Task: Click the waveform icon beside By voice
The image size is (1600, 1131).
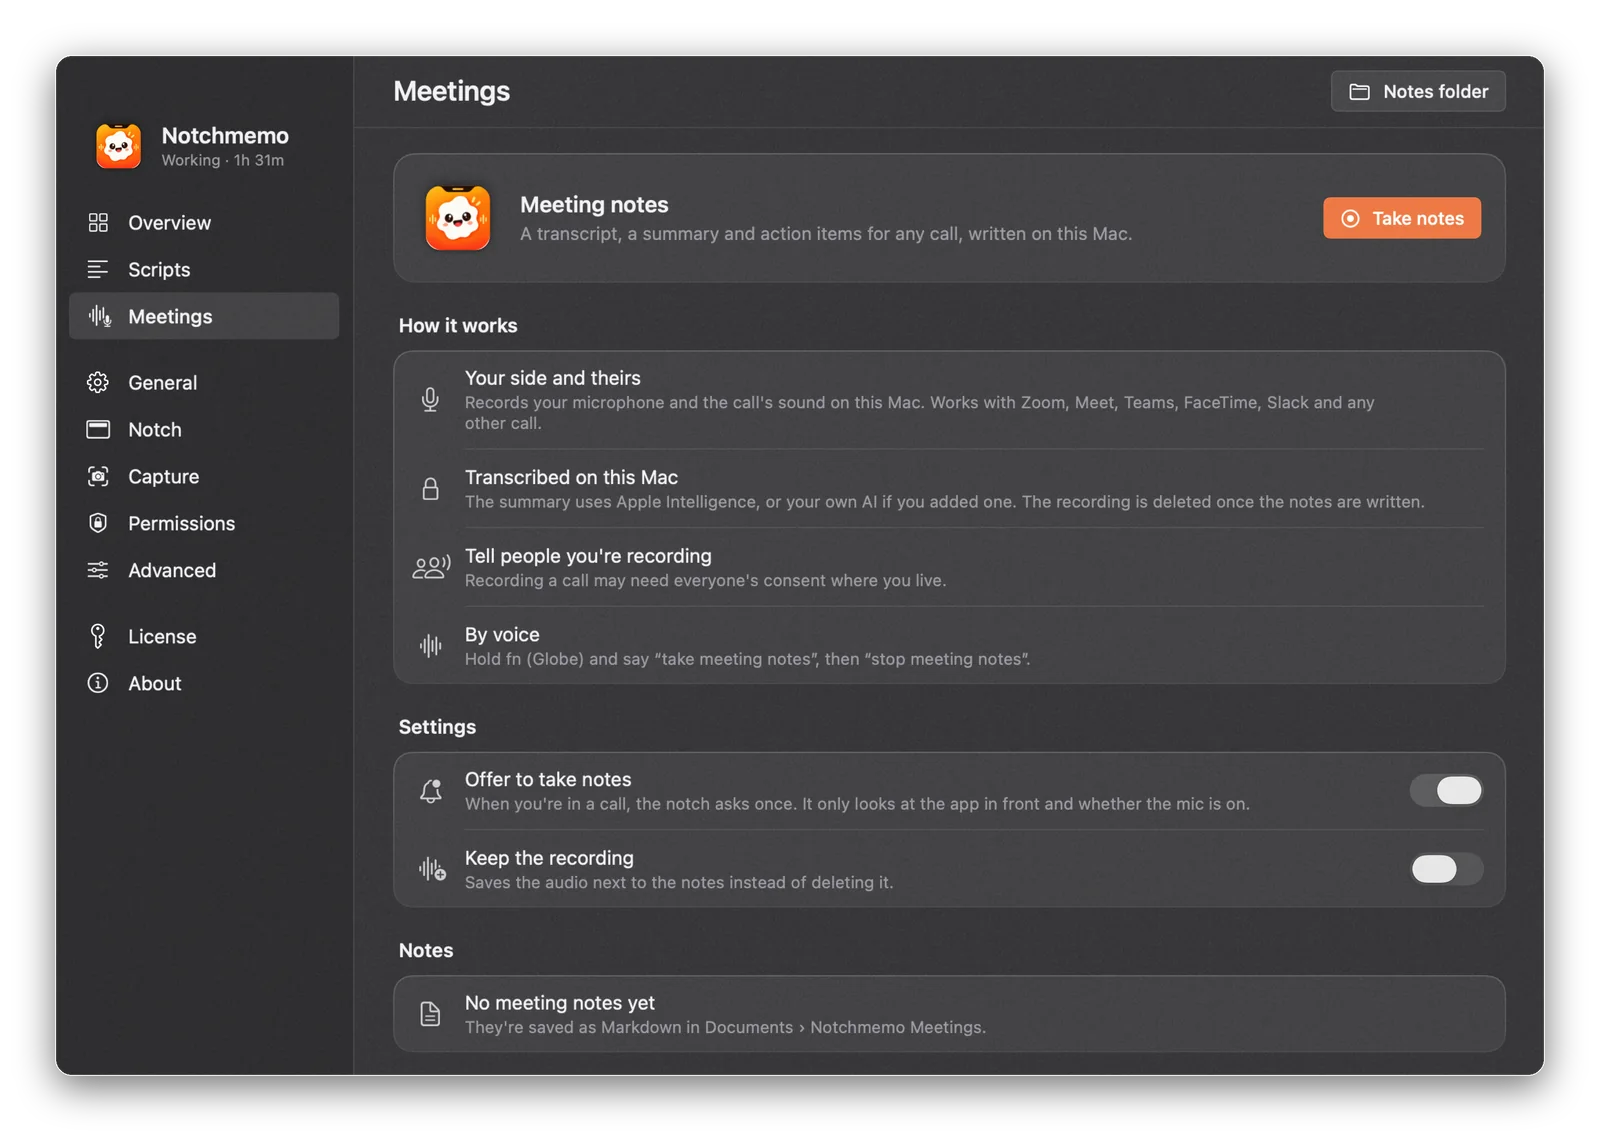Action: pyautogui.click(x=430, y=645)
